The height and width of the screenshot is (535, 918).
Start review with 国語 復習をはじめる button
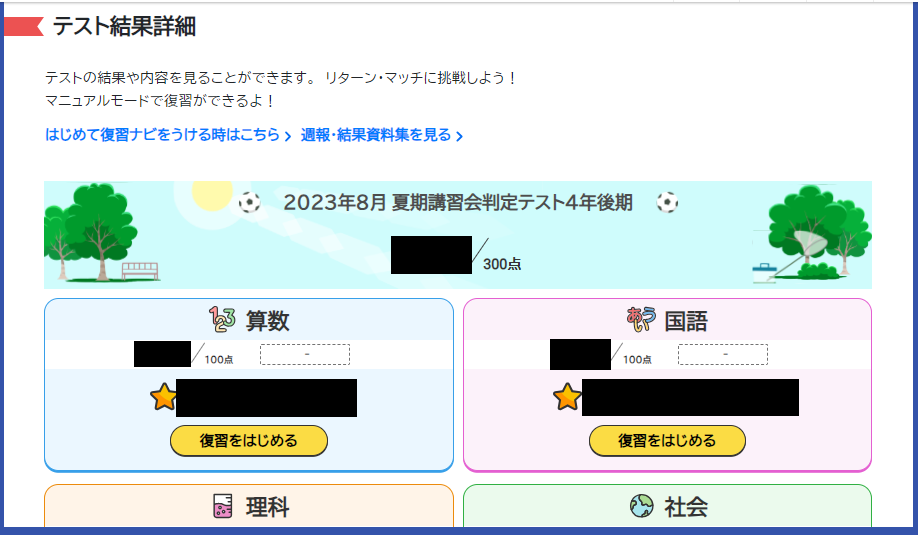click(667, 441)
